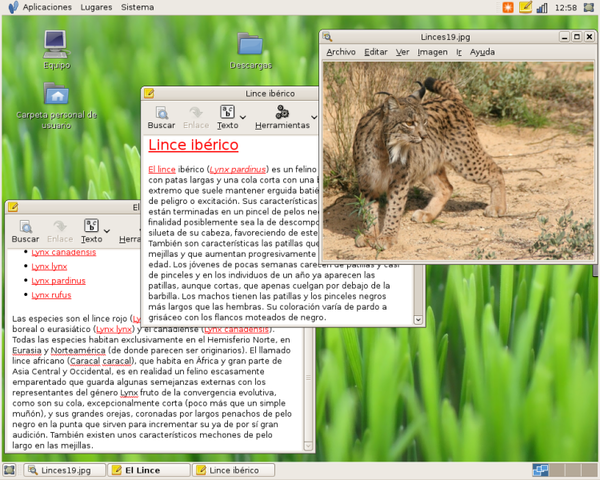This screenshot has height=480, width=600.
Task: Click Texto icon in Lince ibérico window
Action: click(x=227, y=118)
